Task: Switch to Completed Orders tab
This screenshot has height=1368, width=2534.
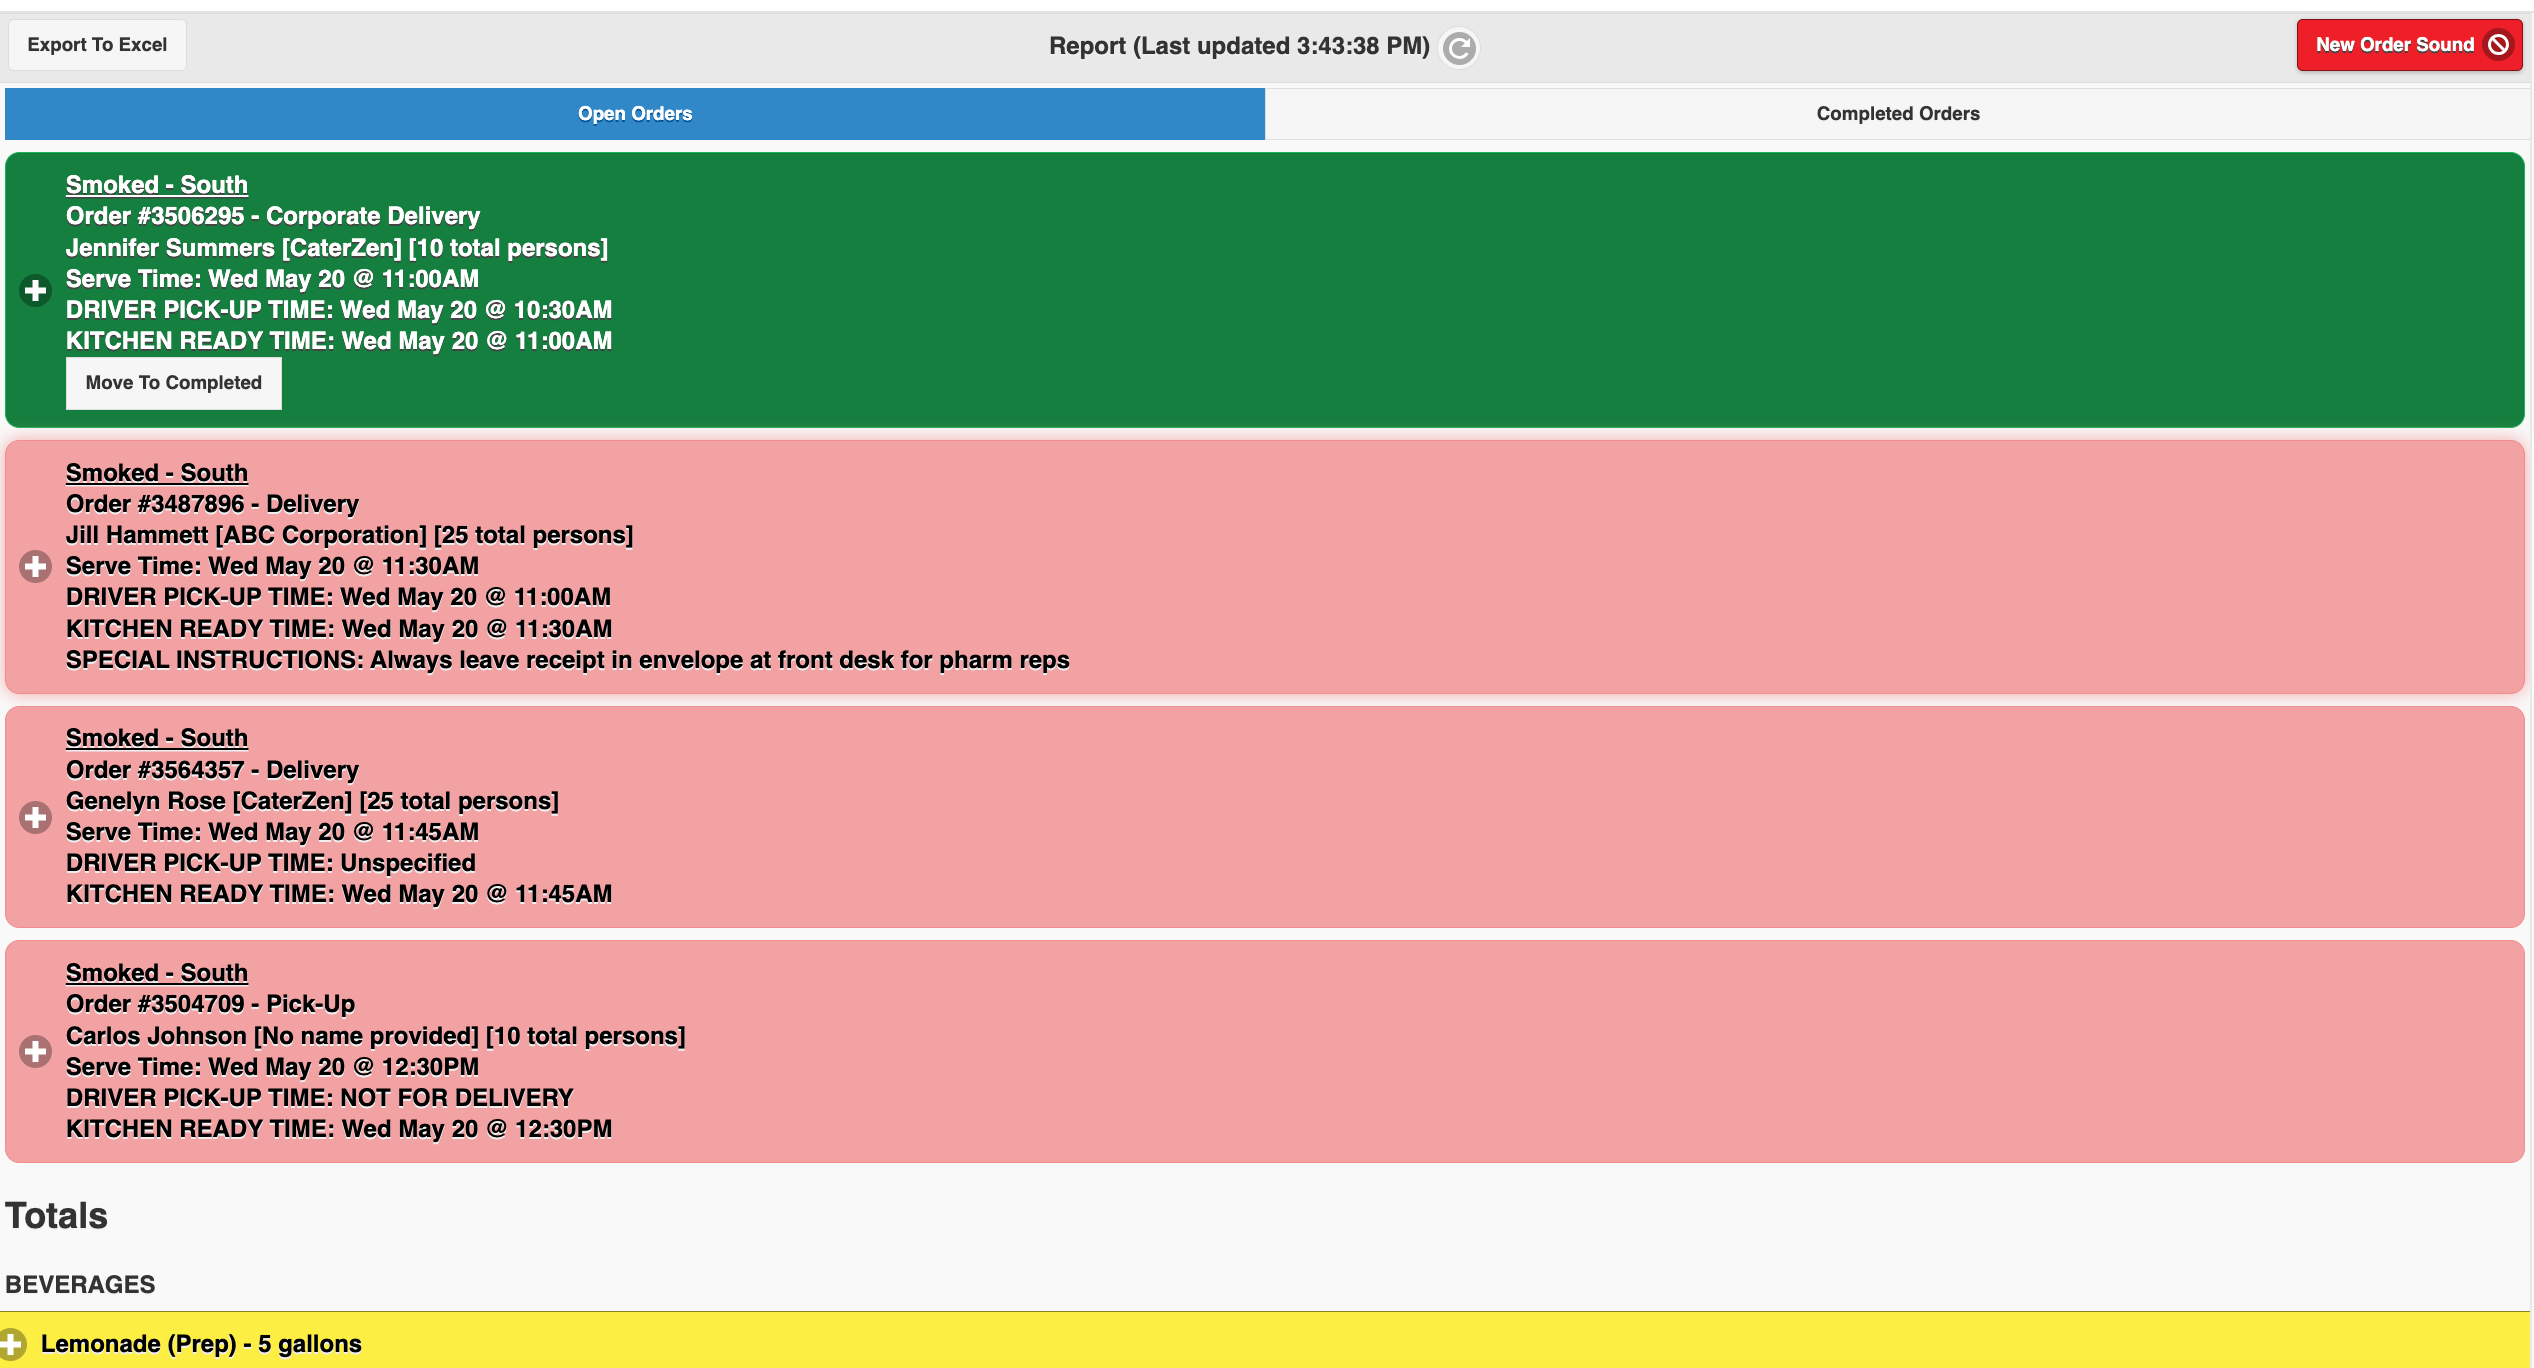Action: (x=1897, y=114)
